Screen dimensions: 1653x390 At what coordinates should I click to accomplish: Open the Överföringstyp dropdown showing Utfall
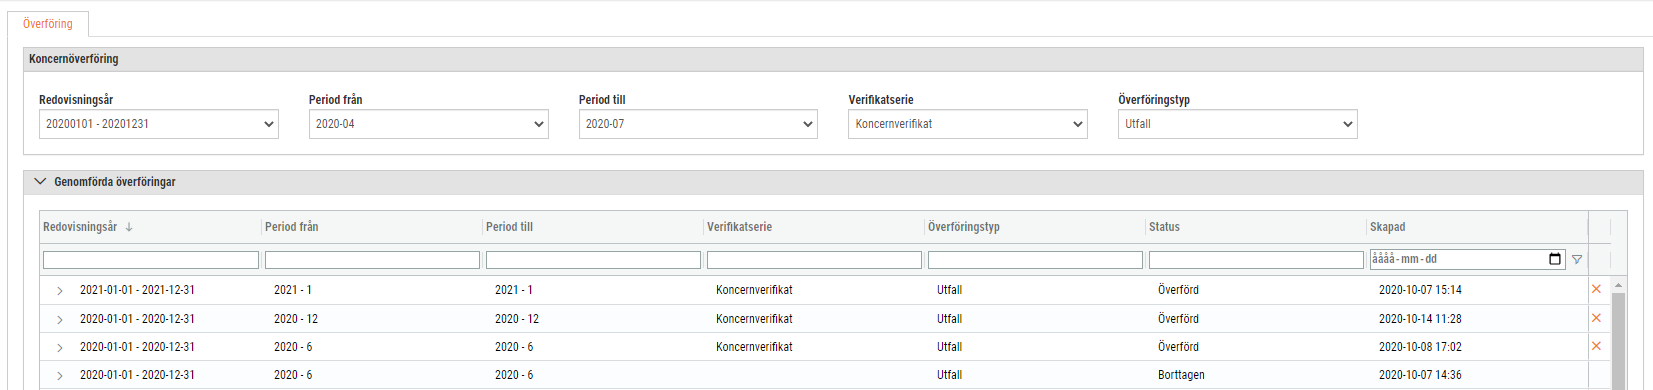pyautogui.click(x=1238, y=124)
